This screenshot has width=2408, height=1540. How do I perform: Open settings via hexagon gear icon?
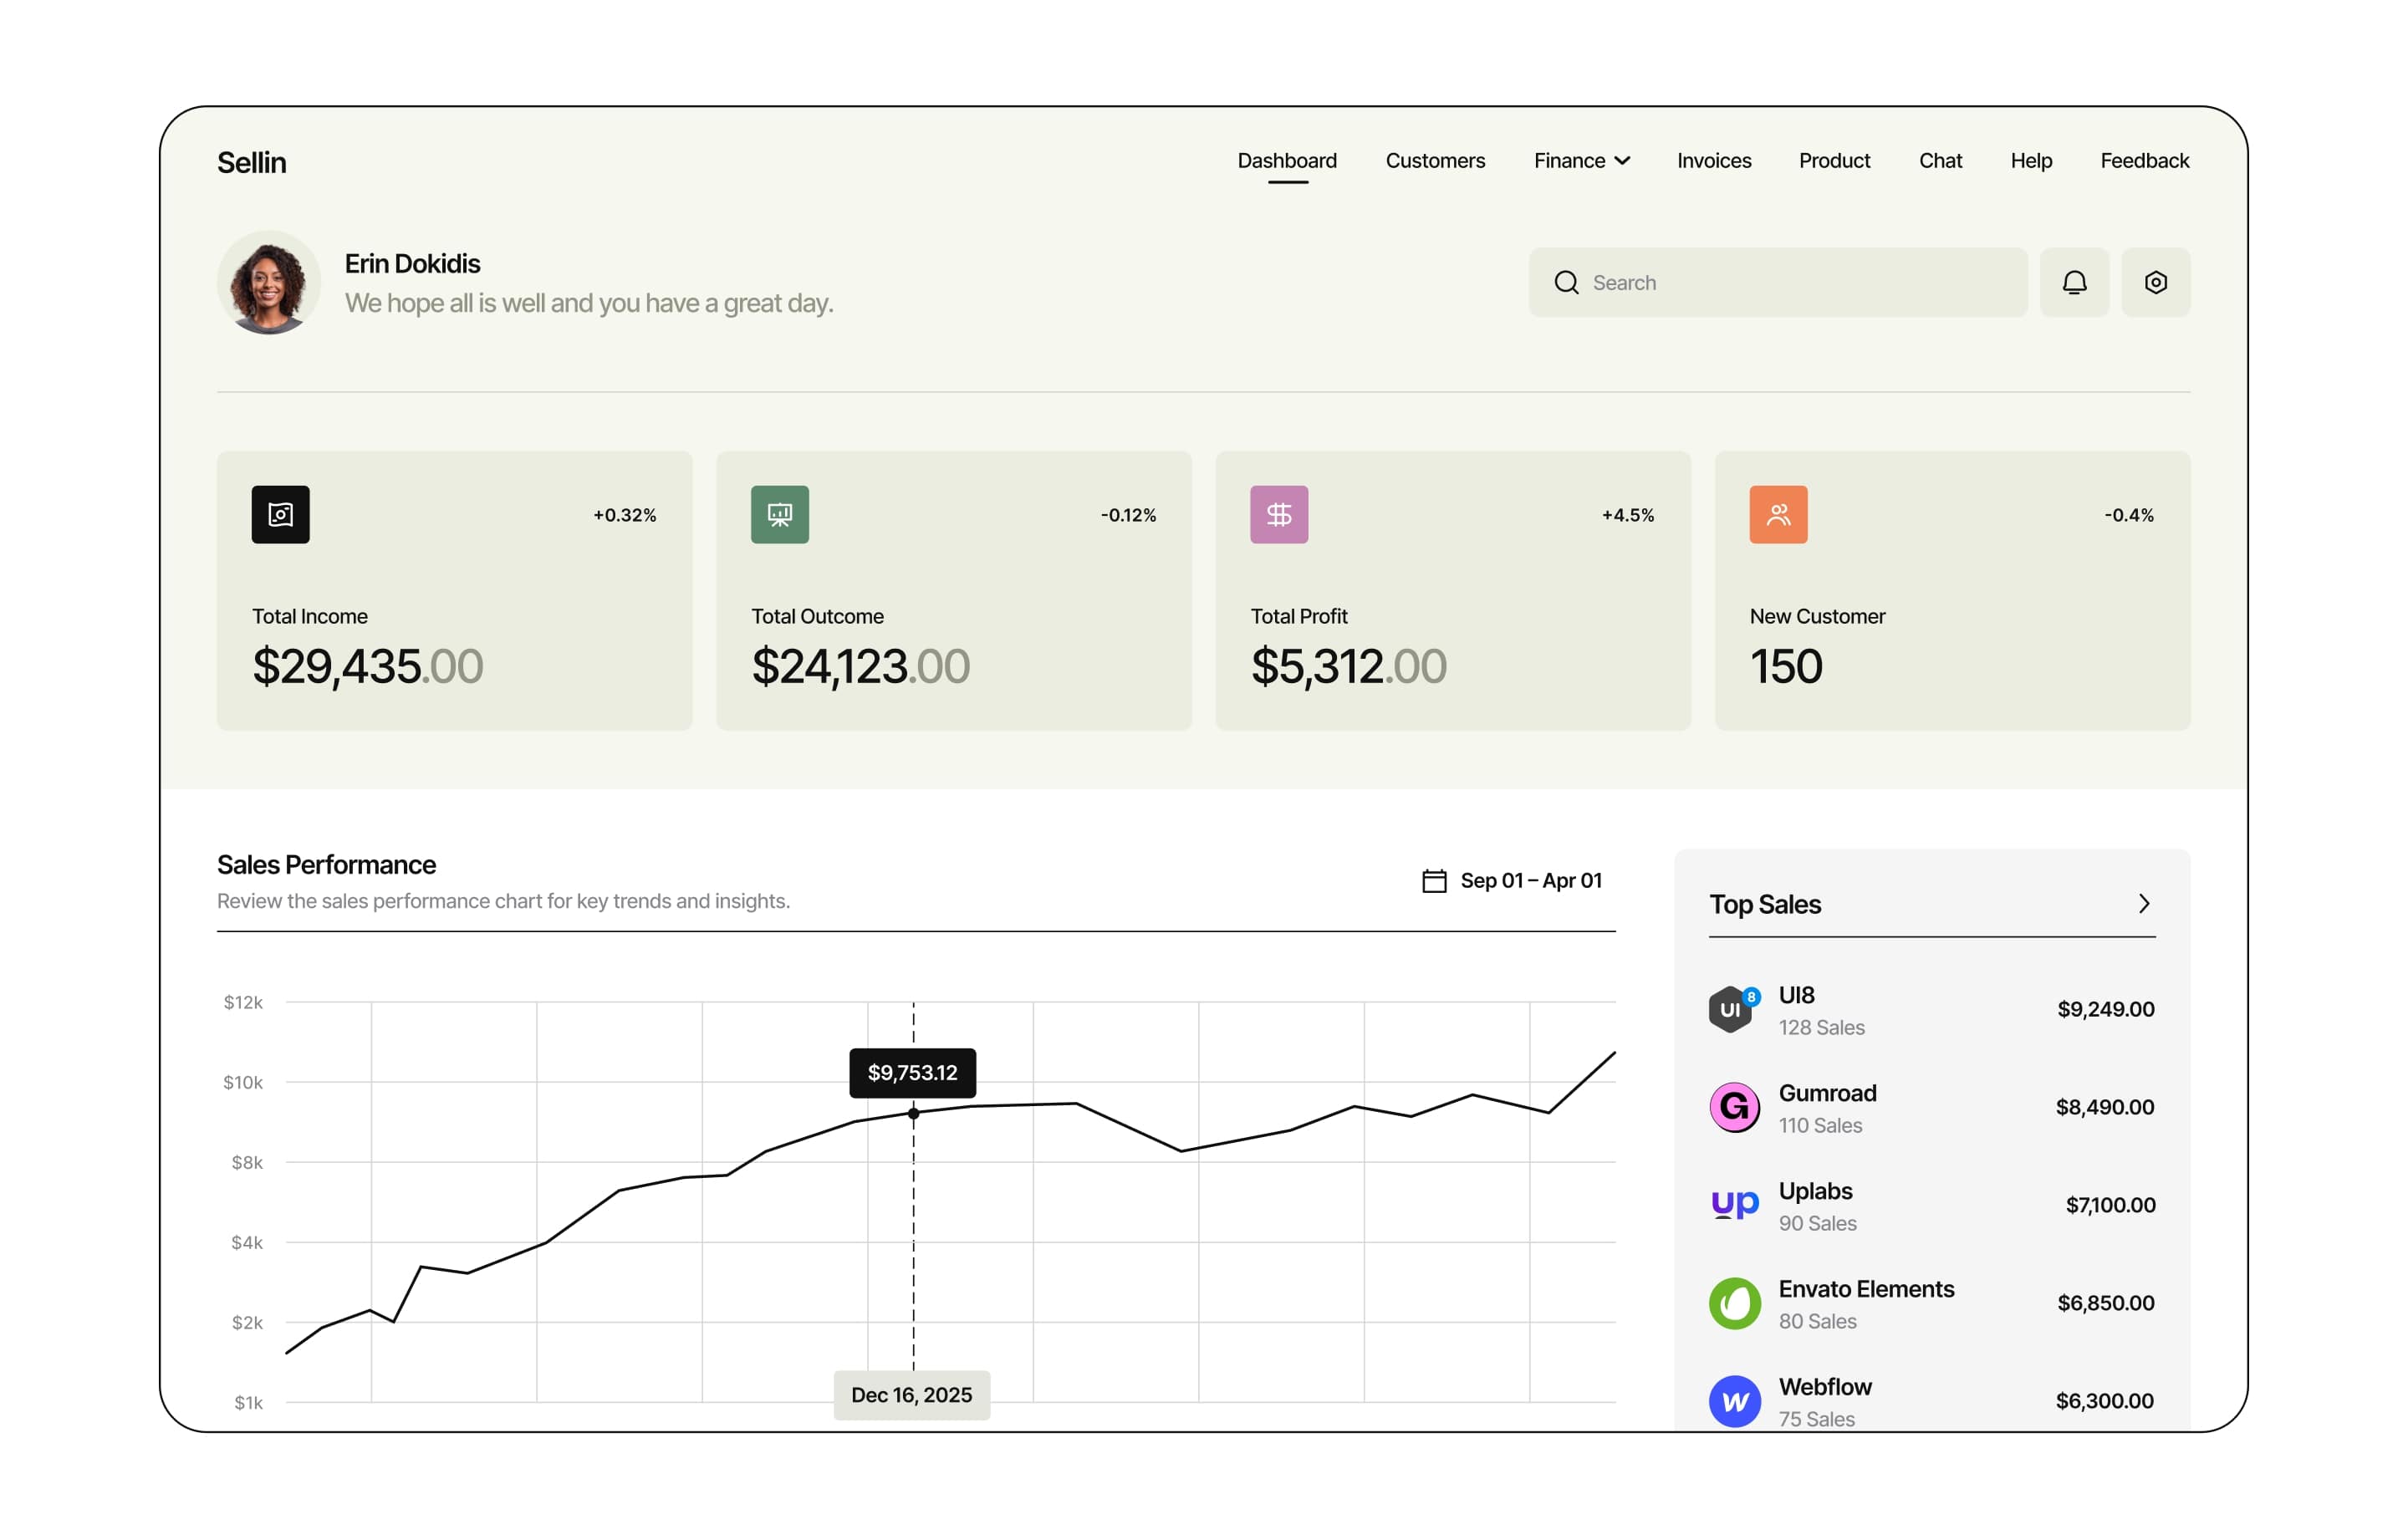pos(2155,282)
